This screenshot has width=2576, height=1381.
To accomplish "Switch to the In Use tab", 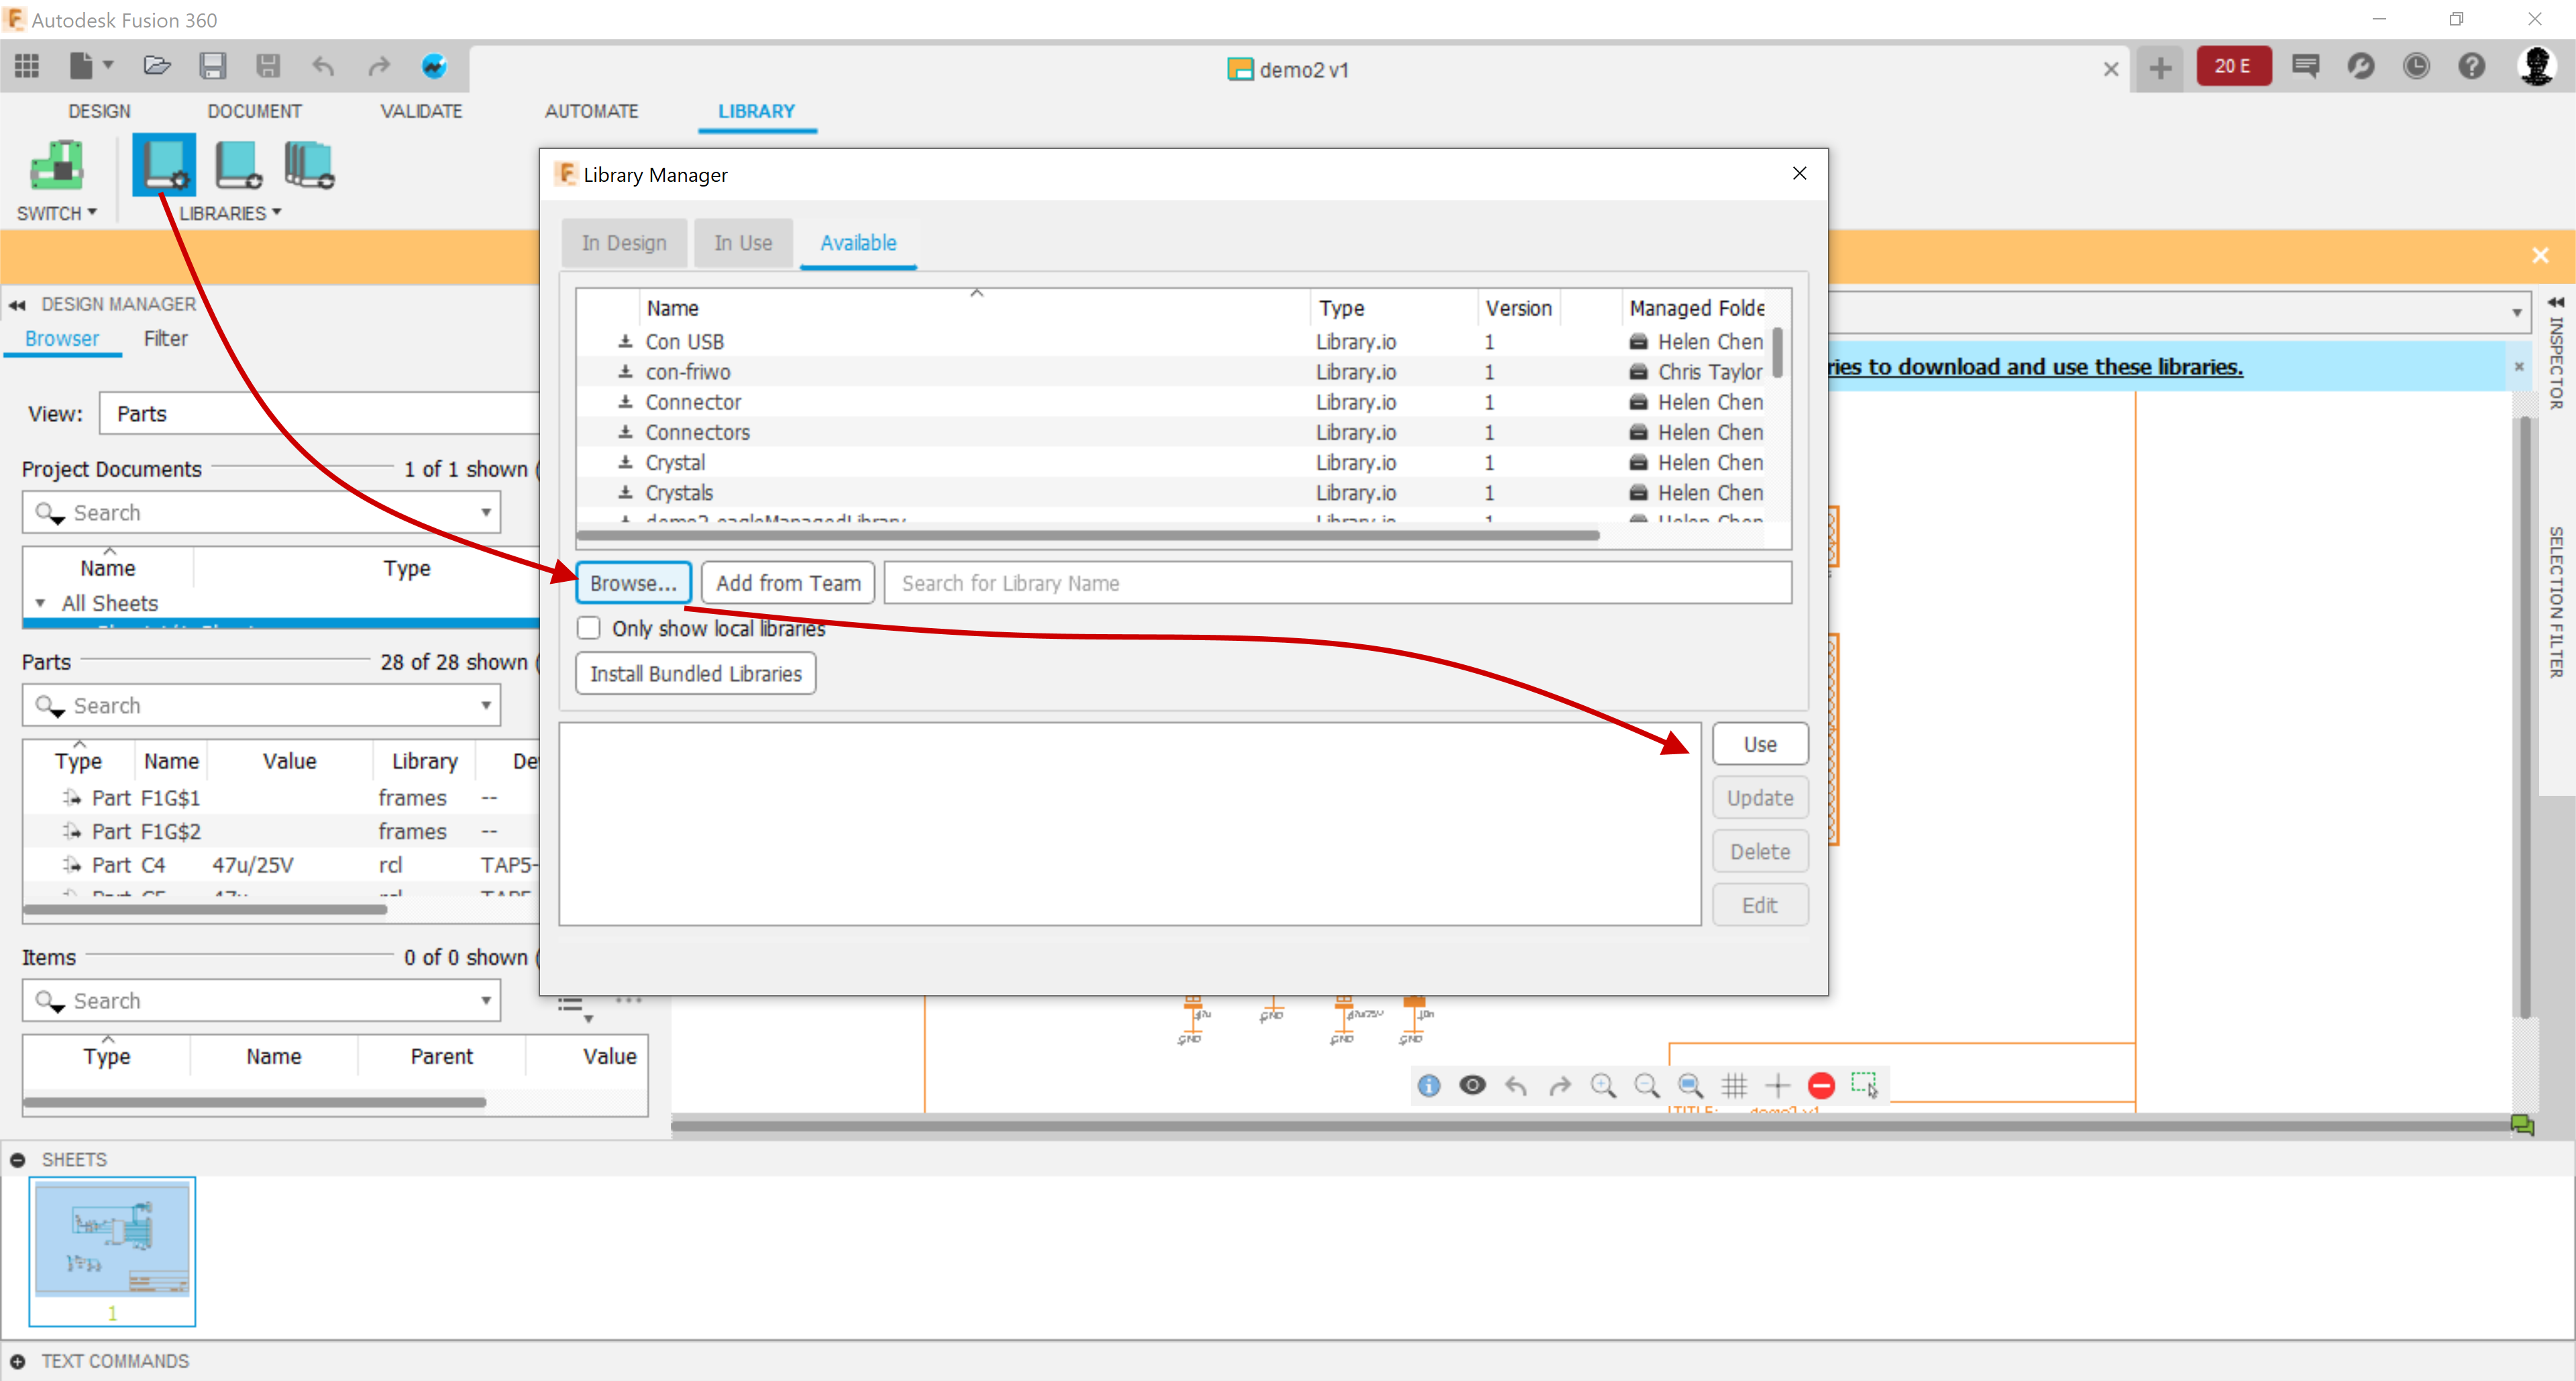I will [x=742, y=242].
